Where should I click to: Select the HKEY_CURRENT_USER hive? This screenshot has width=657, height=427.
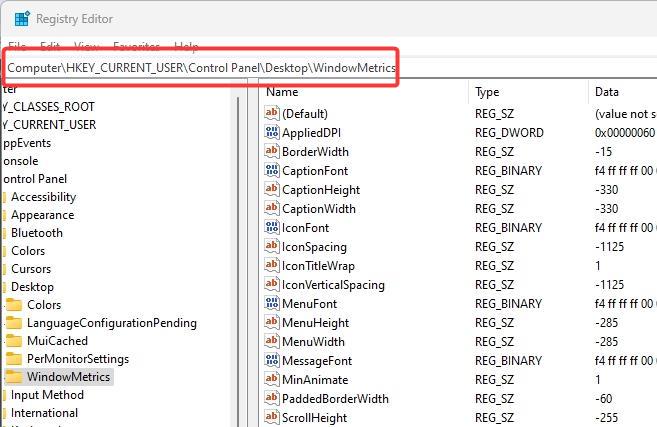[x=49, y=125]
